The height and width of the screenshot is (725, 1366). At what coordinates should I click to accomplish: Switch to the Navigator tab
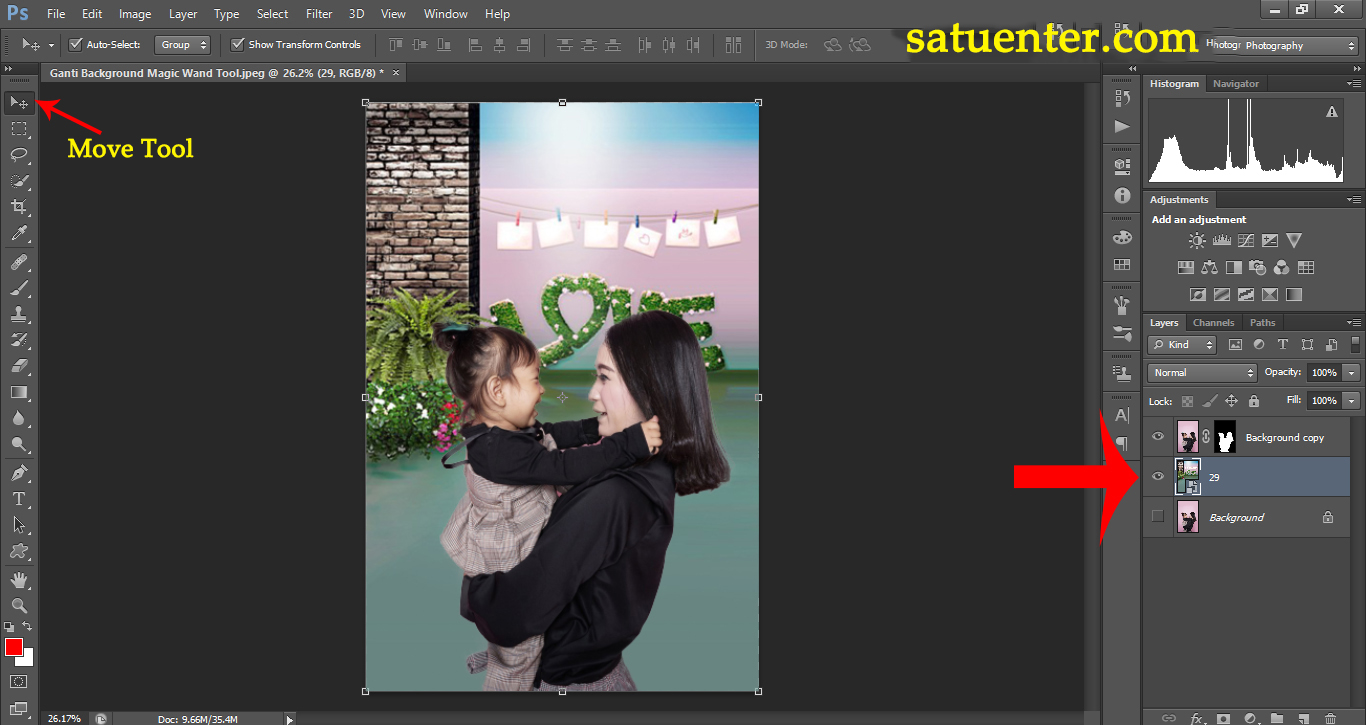pos(1236,84)
